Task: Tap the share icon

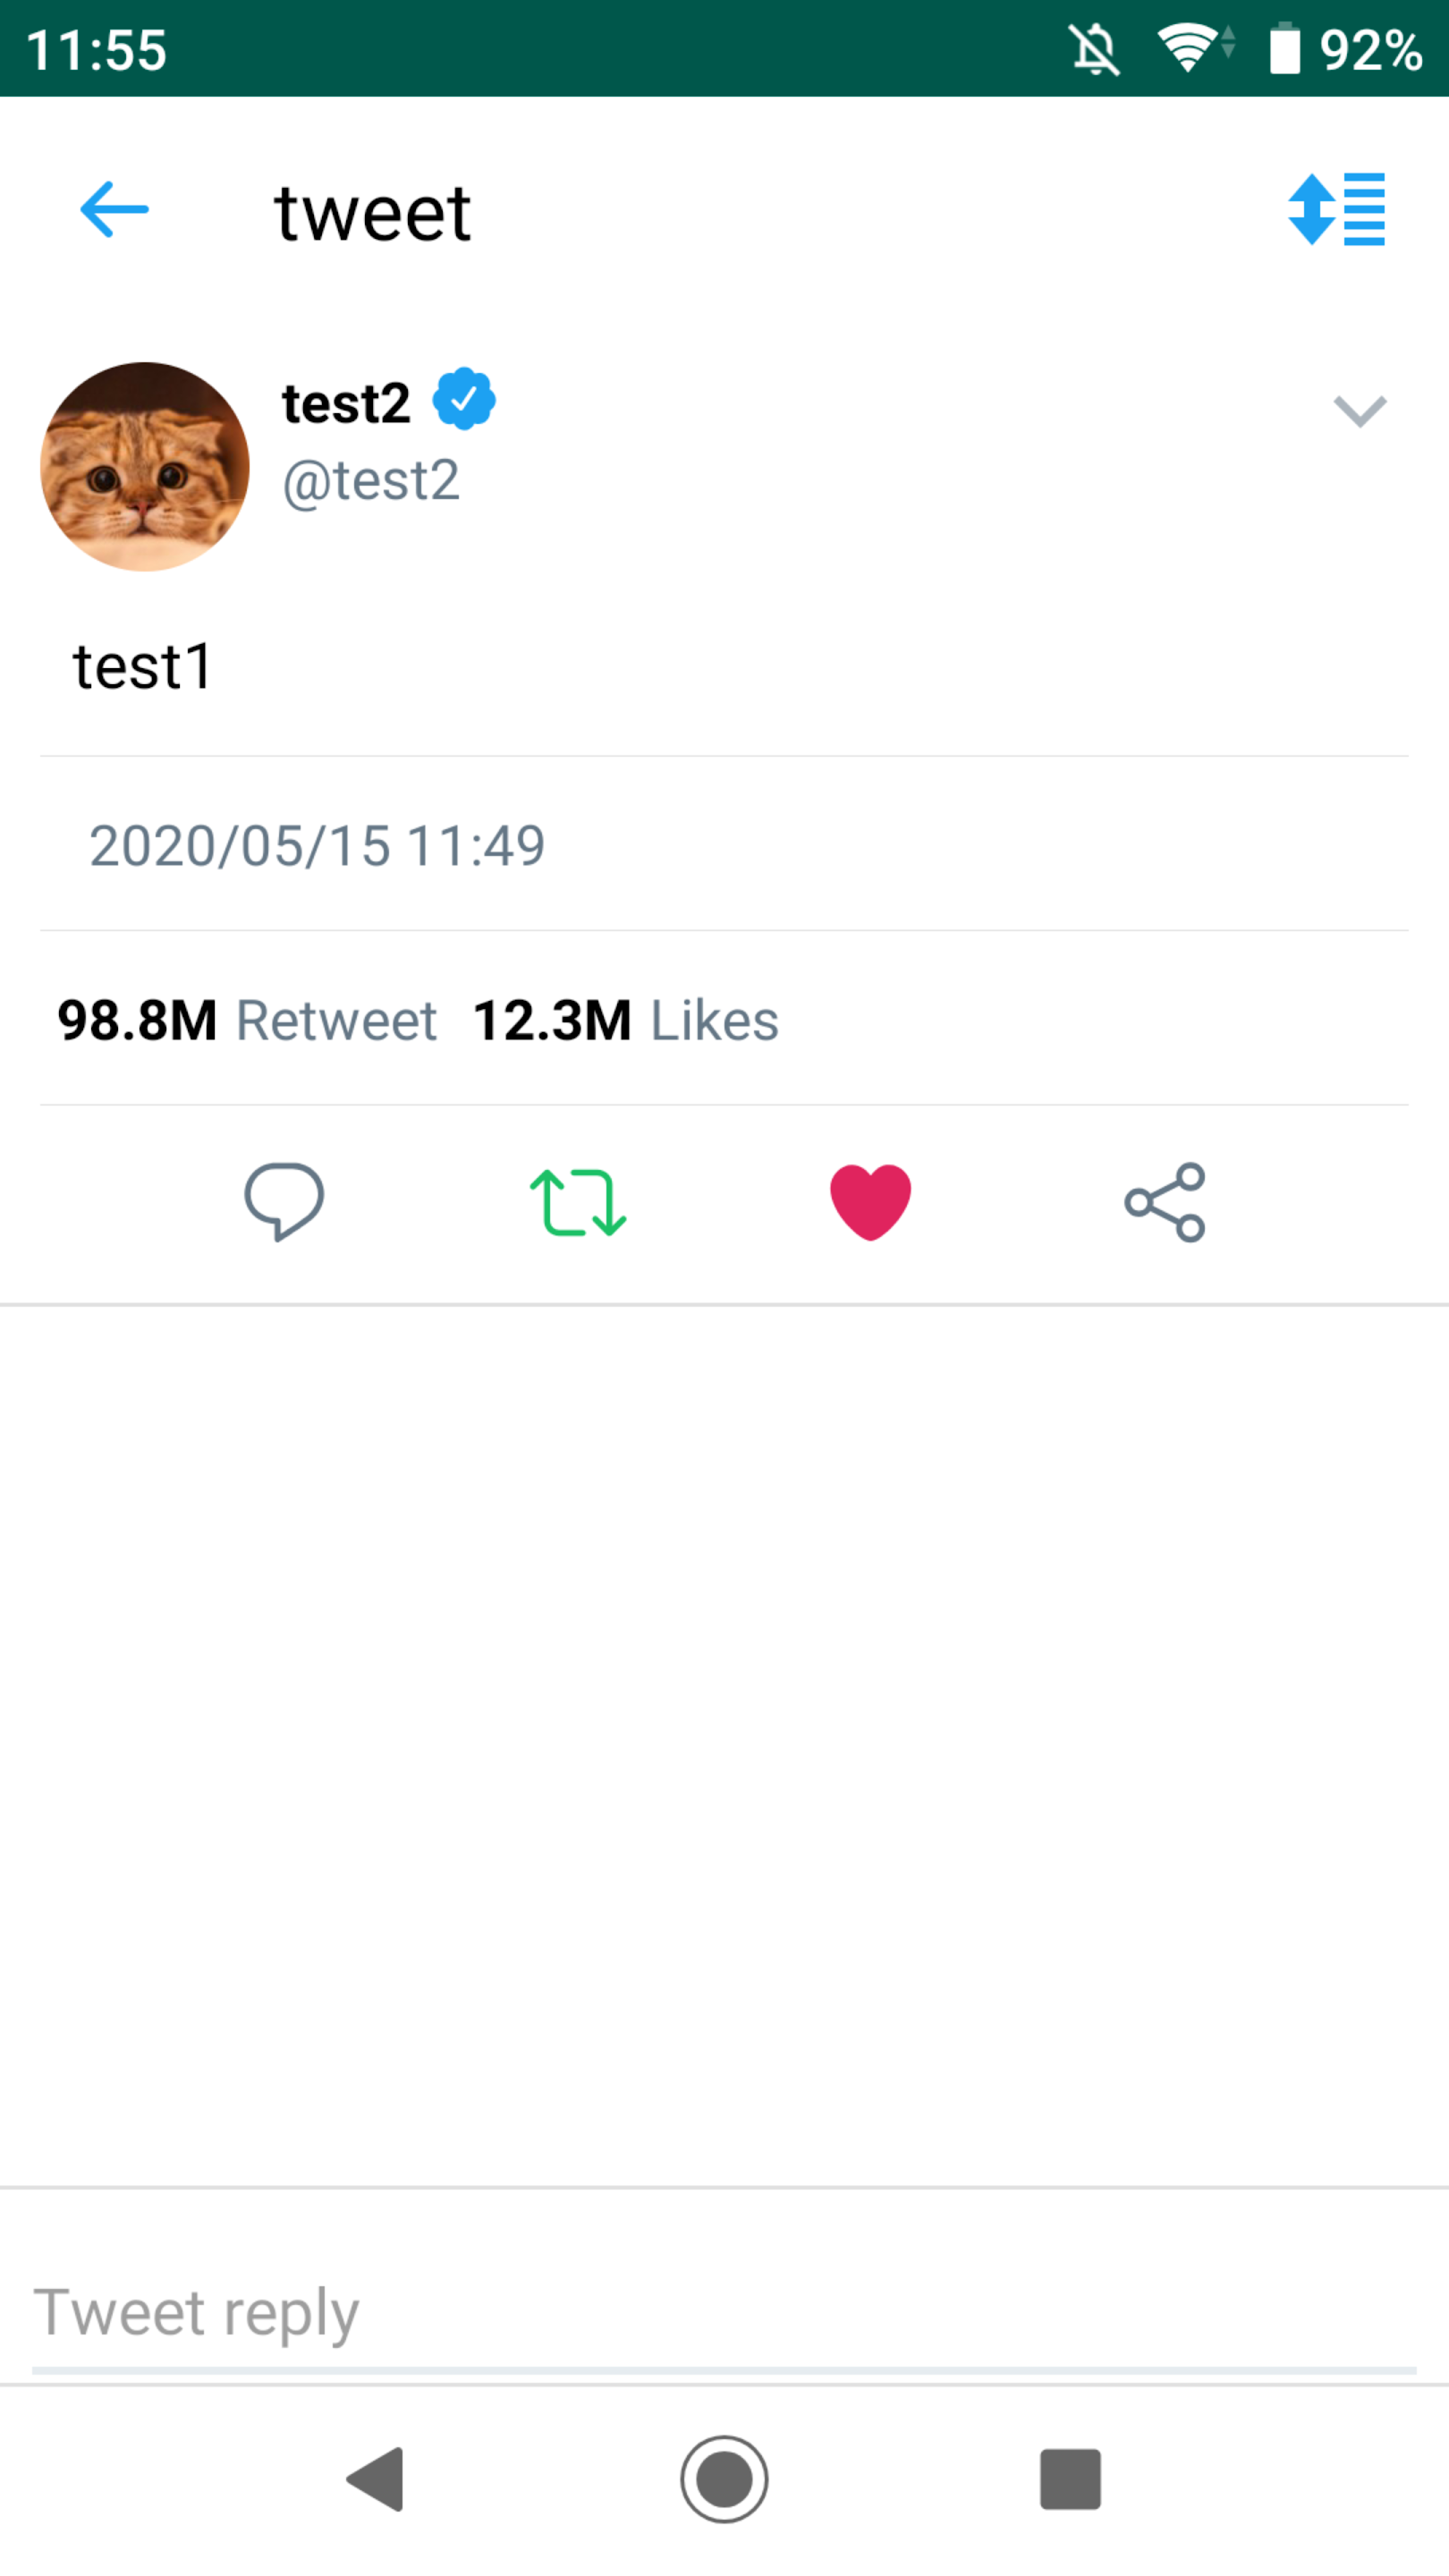Action: coord(1165,1202)
